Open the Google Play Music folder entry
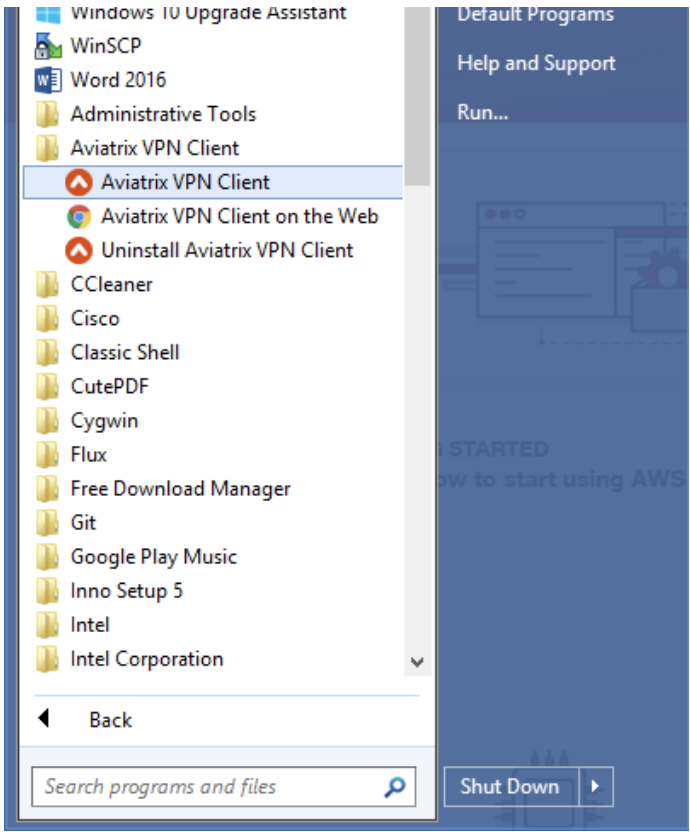Image resolution: width=690 pixels, height=832 pixels. tap(154, 557)
